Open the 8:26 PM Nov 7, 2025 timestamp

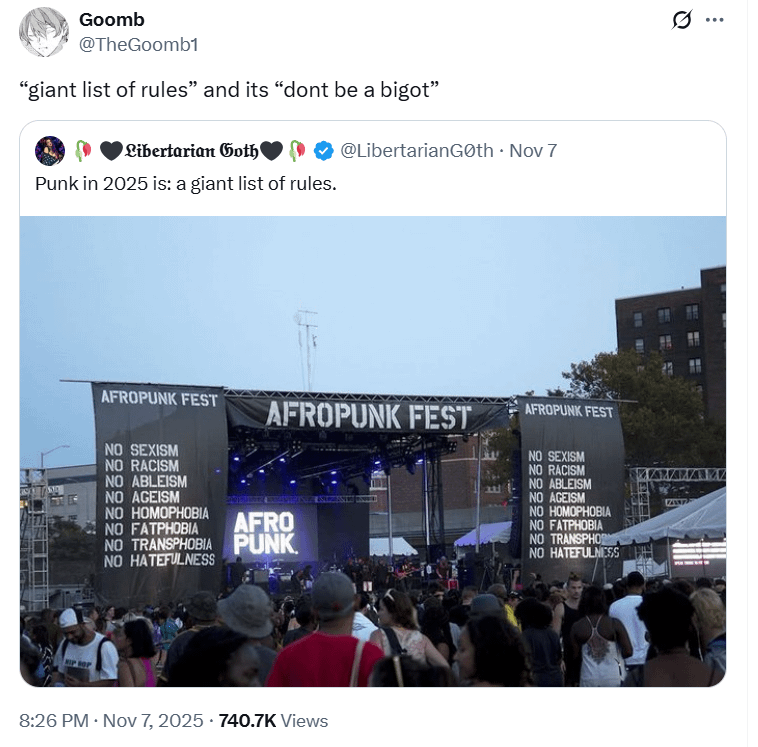click(111, 720)
